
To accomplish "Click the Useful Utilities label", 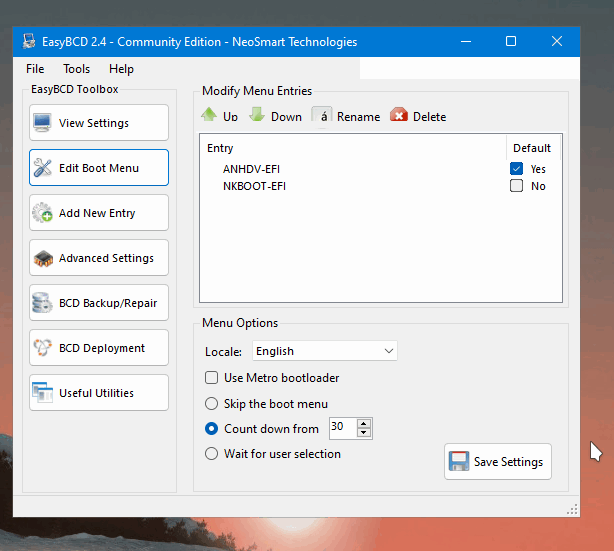I will pyautogui.click(x=97, y=393).
